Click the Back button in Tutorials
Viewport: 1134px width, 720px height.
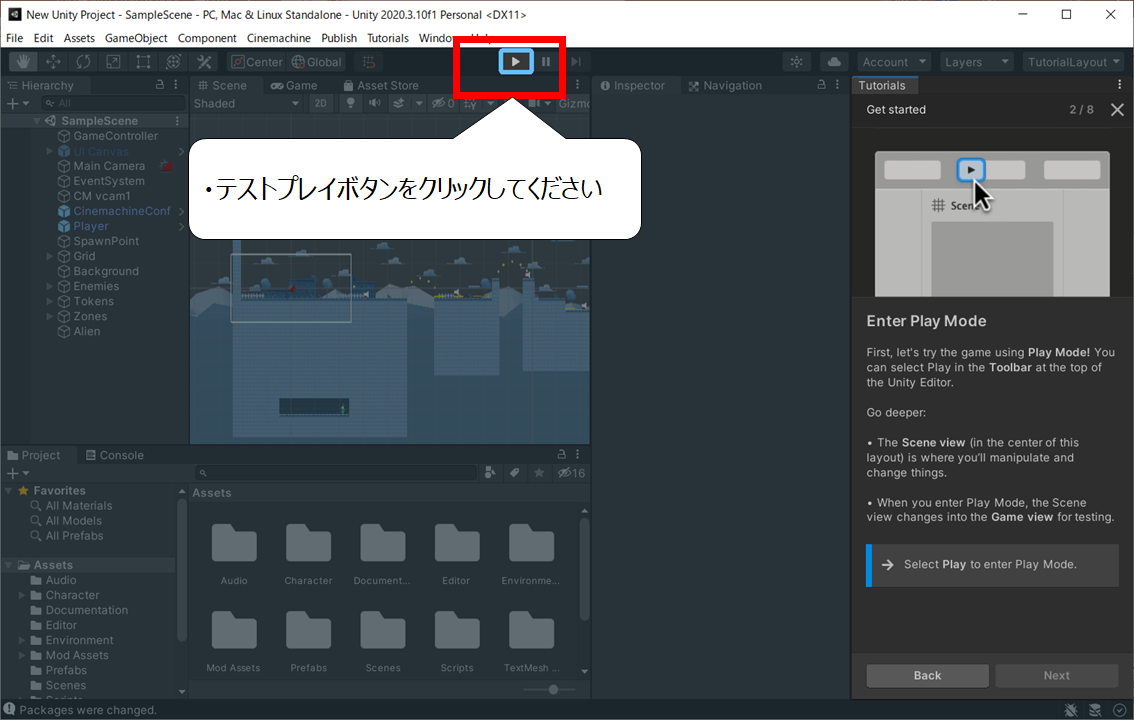[927, 675]
